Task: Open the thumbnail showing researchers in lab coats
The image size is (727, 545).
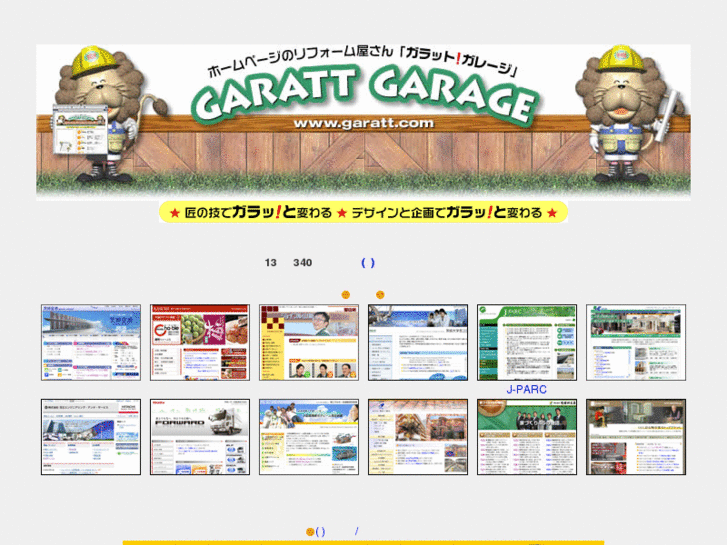Action: click(418, 342)
